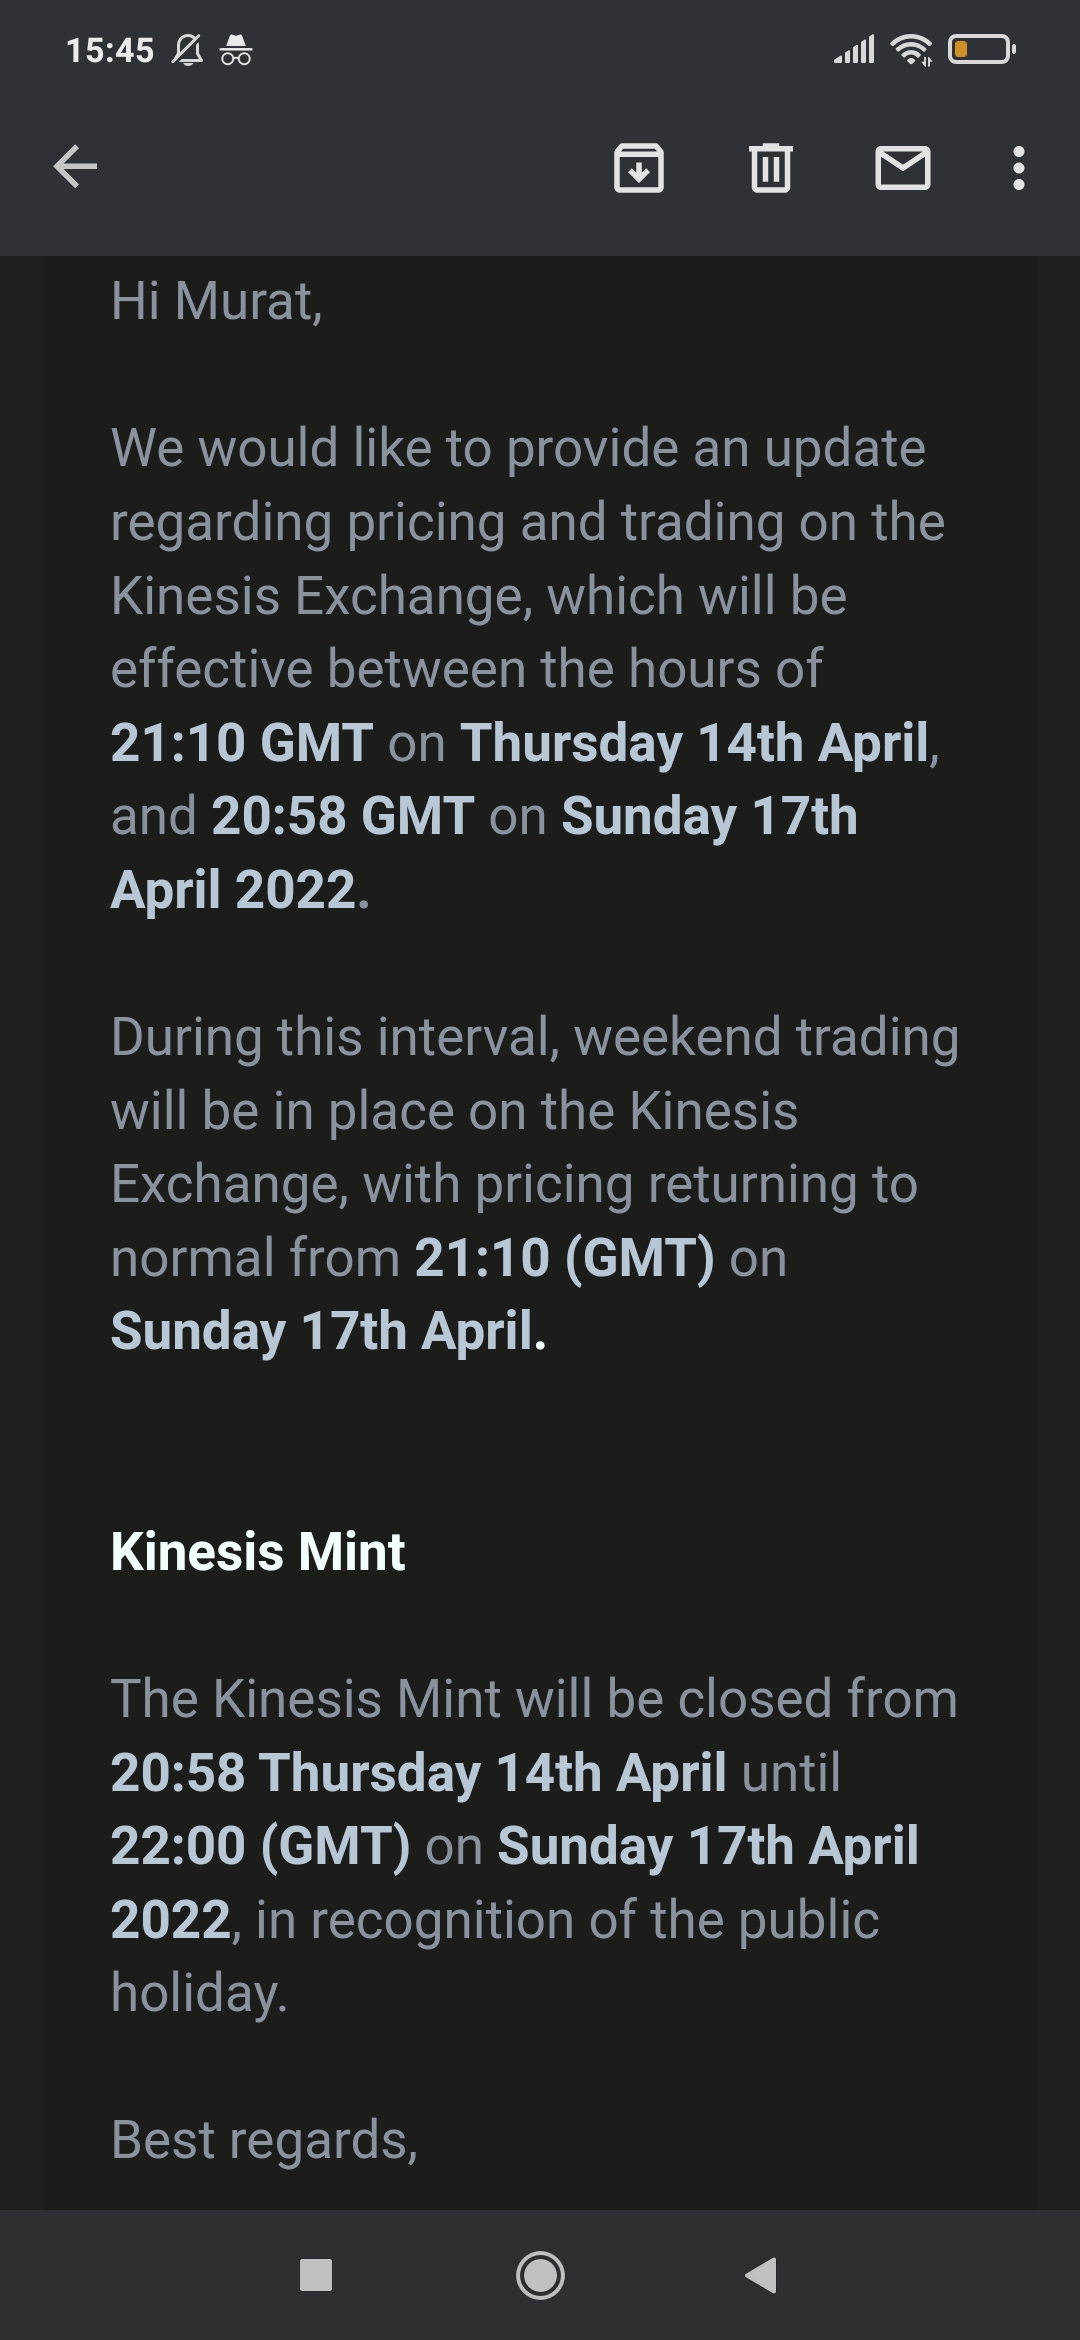
Task: Tap the bold 'Sunday 17th April.' text
Action: [x=329, y=1331]
